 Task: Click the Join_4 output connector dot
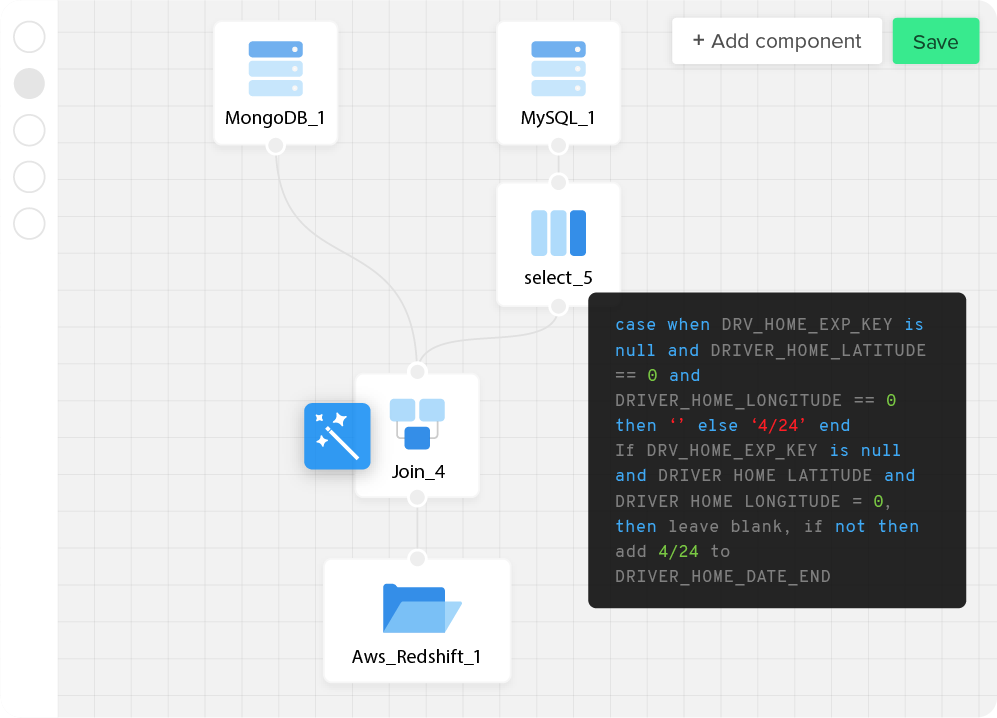click(x=417, y=498)
